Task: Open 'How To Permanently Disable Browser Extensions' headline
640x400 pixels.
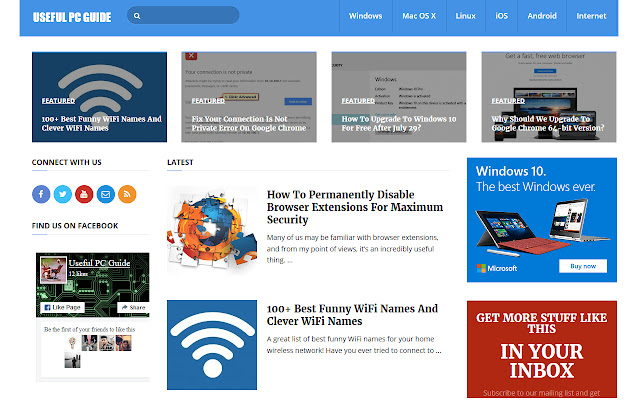Action: pyautogui.click(x=355, y=207)
